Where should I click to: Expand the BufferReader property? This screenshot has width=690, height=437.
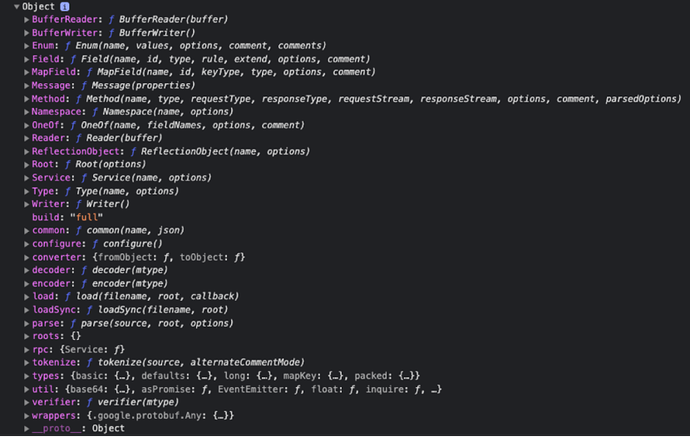click(x=26, y=20)
